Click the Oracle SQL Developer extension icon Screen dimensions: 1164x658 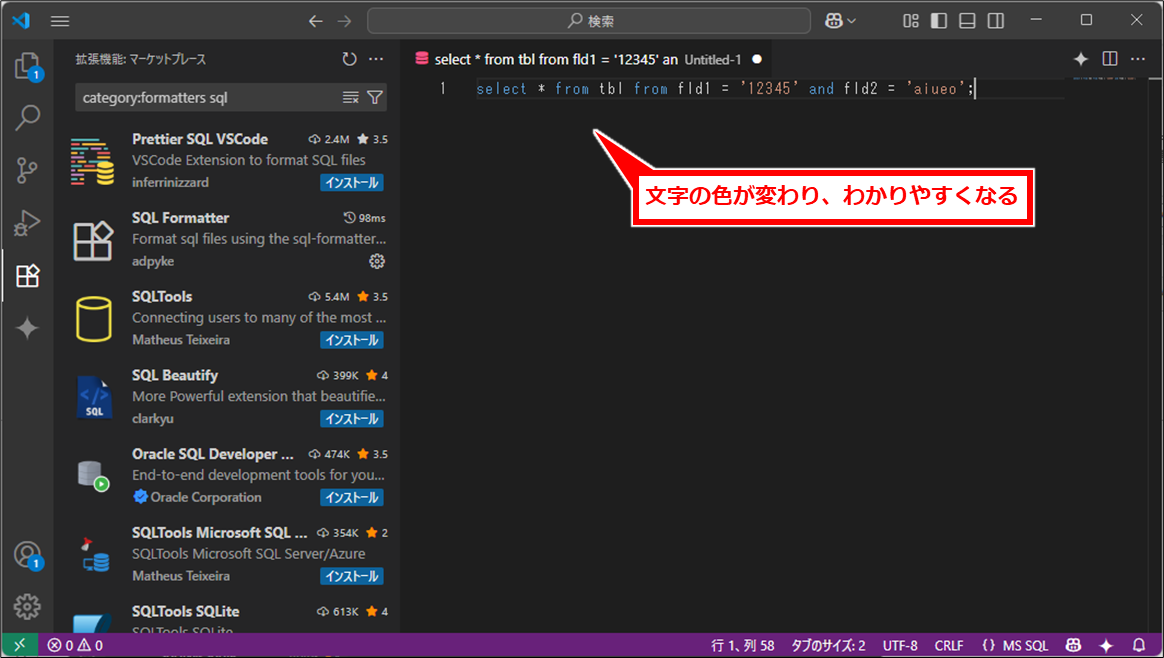pyautogui.click(x=94, y=476)
